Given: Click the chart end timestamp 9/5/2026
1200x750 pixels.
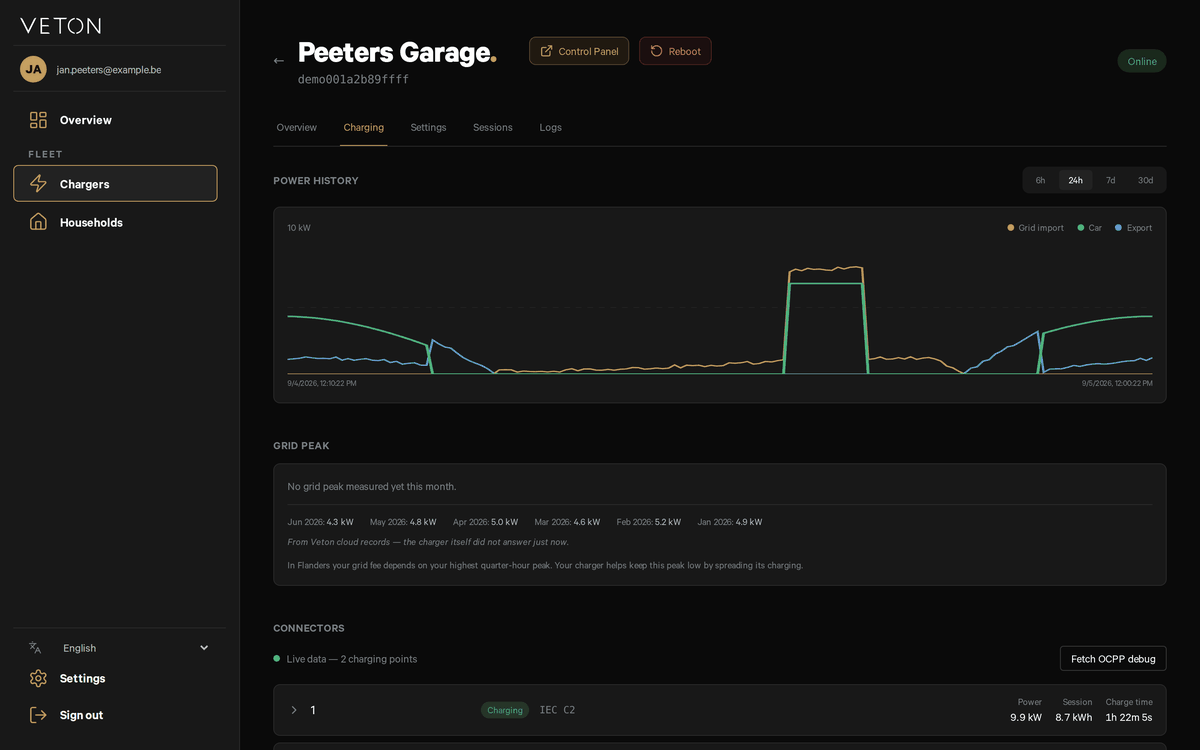Looking at the screenshot, I should coord(1117,383).
